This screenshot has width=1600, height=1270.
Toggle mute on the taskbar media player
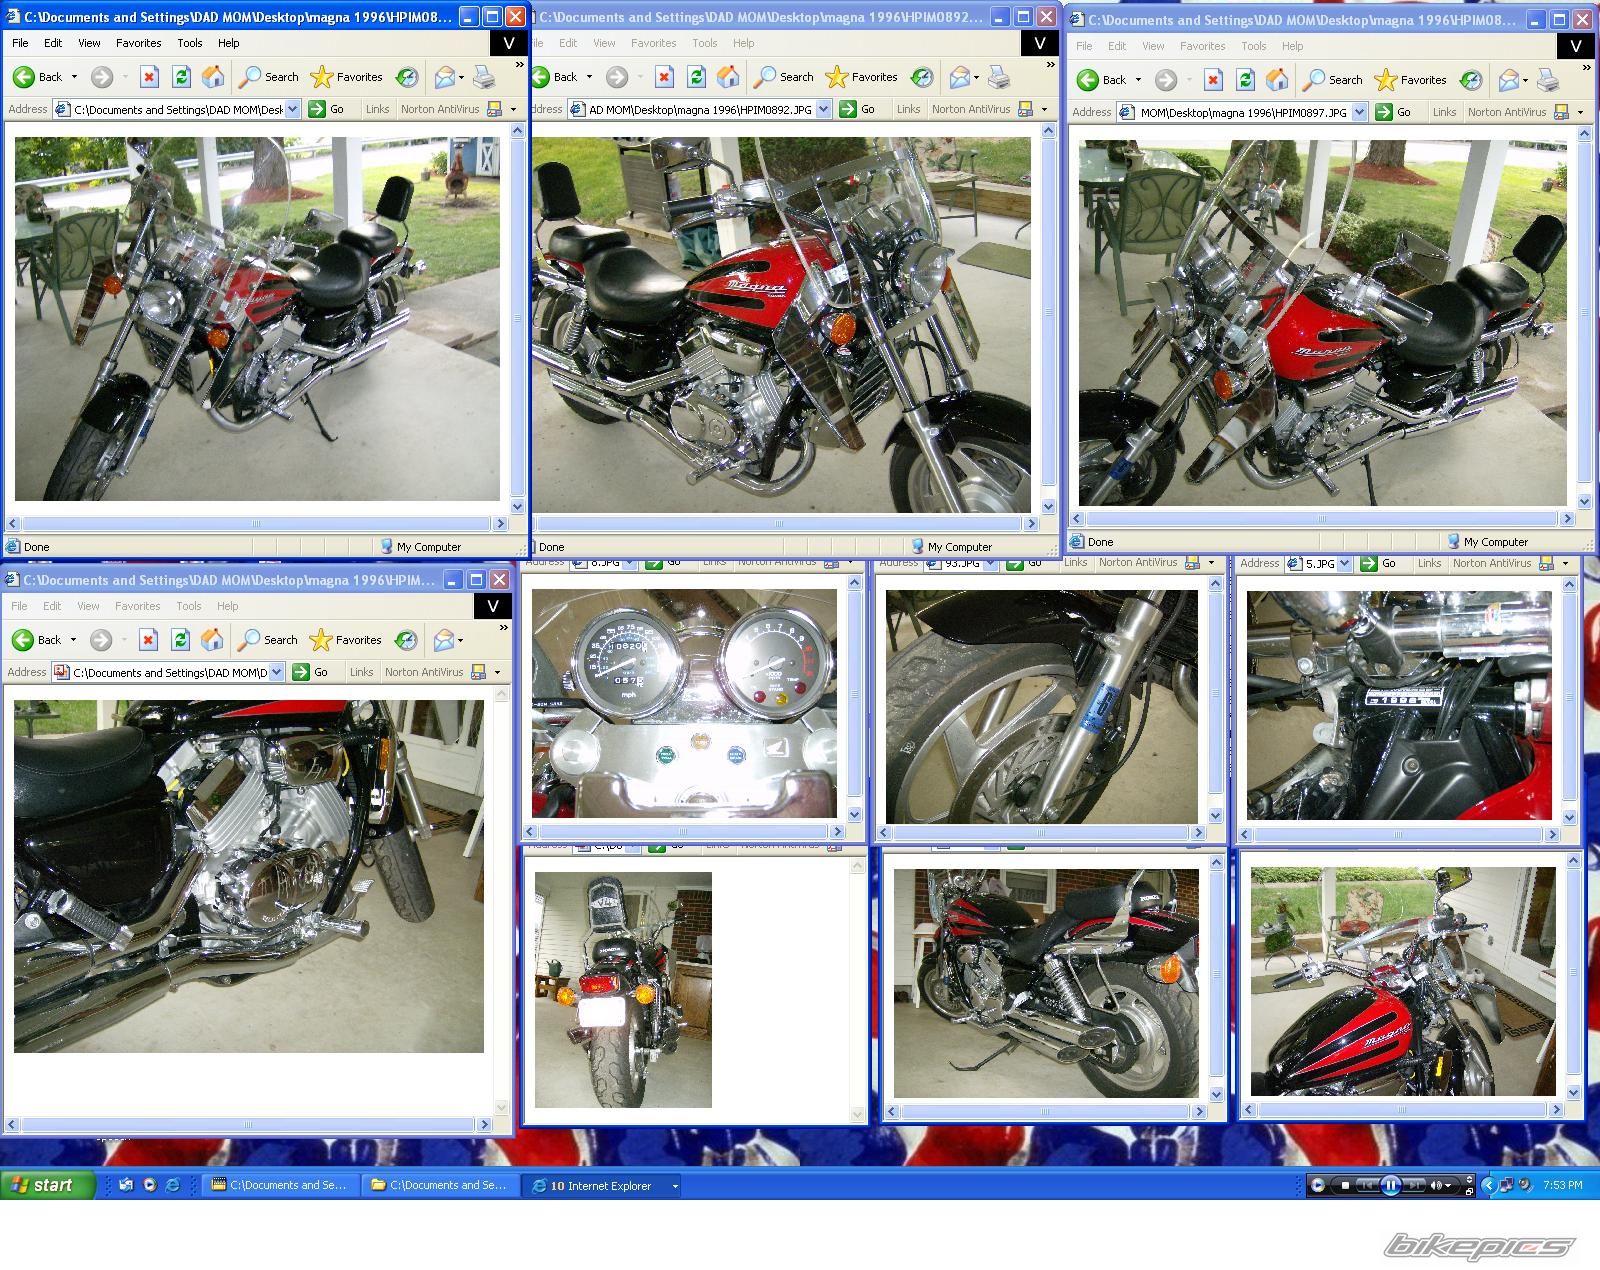(1437, 1186)
